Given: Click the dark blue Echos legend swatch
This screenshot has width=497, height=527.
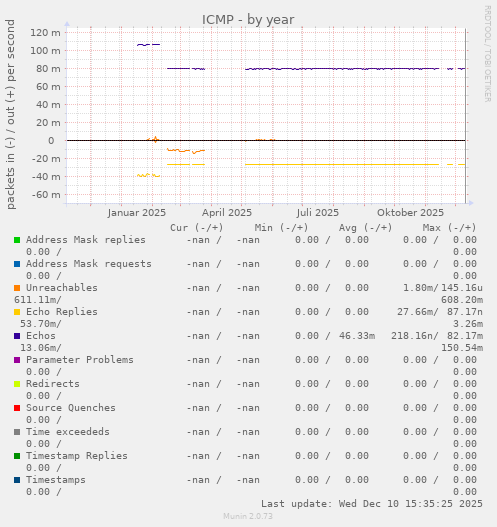Looking at the screenshot, I should pos(17,336).
